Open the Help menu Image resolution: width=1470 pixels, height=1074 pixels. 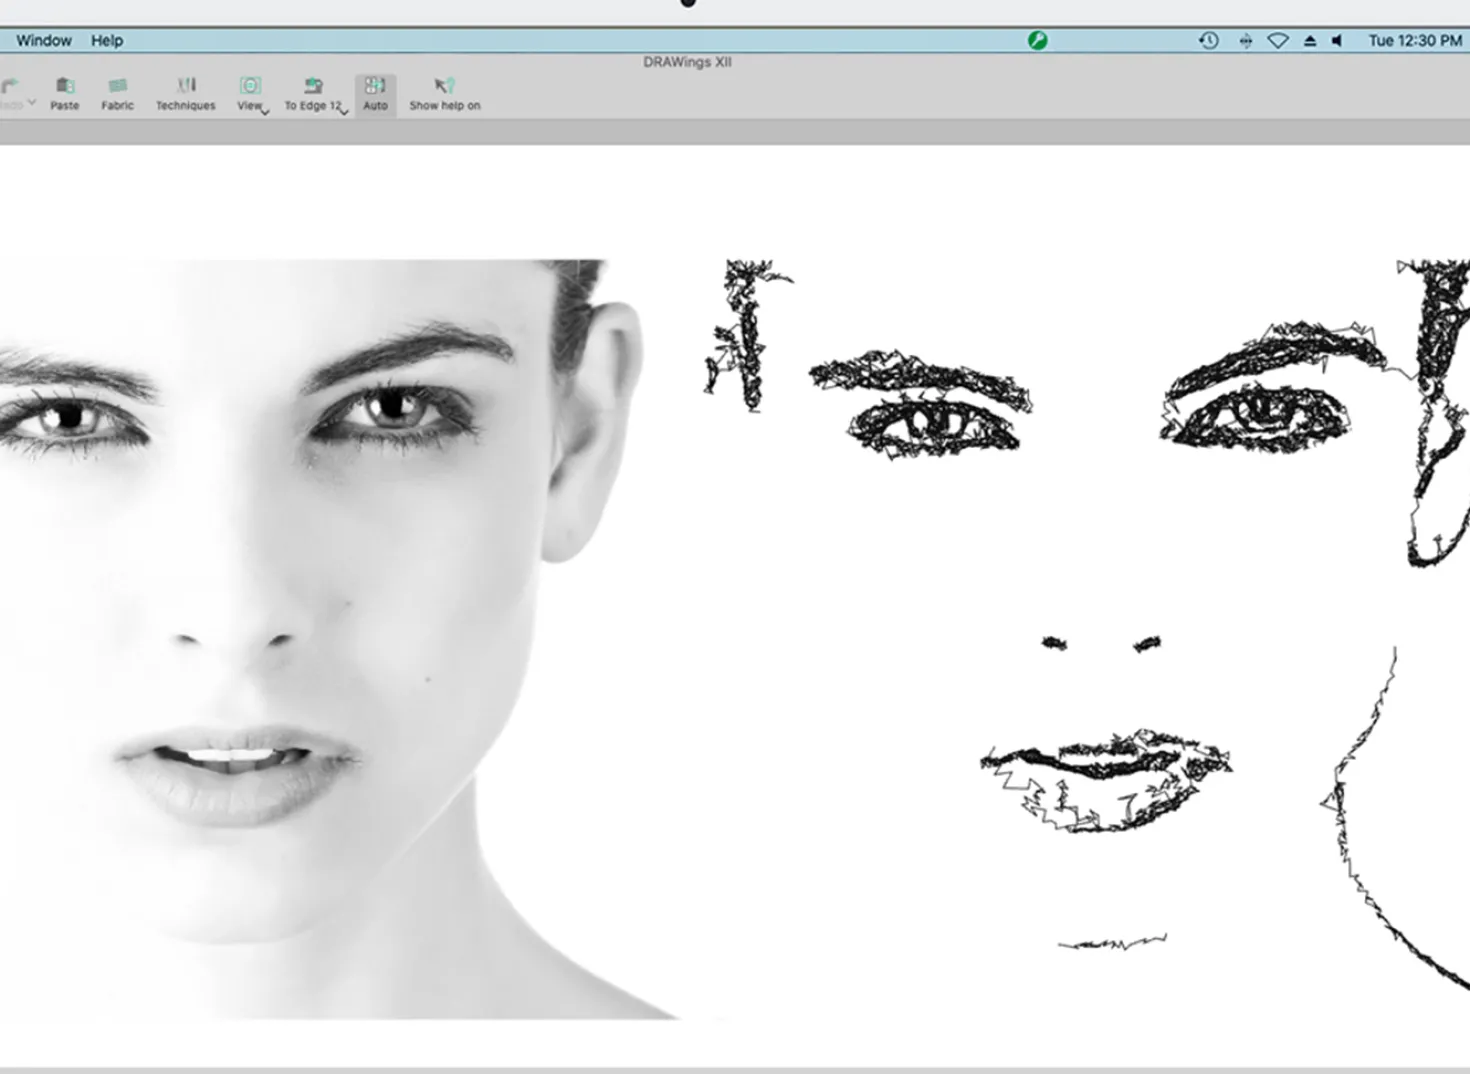[x=107, y=40]
